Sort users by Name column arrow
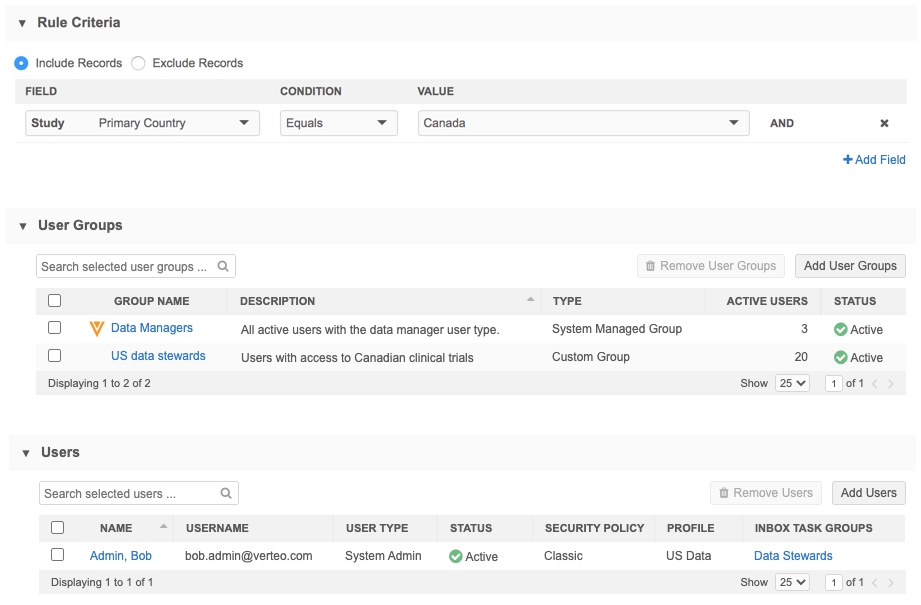The width and height of the screenshot is (921, 605). click(x=163, y=527)
